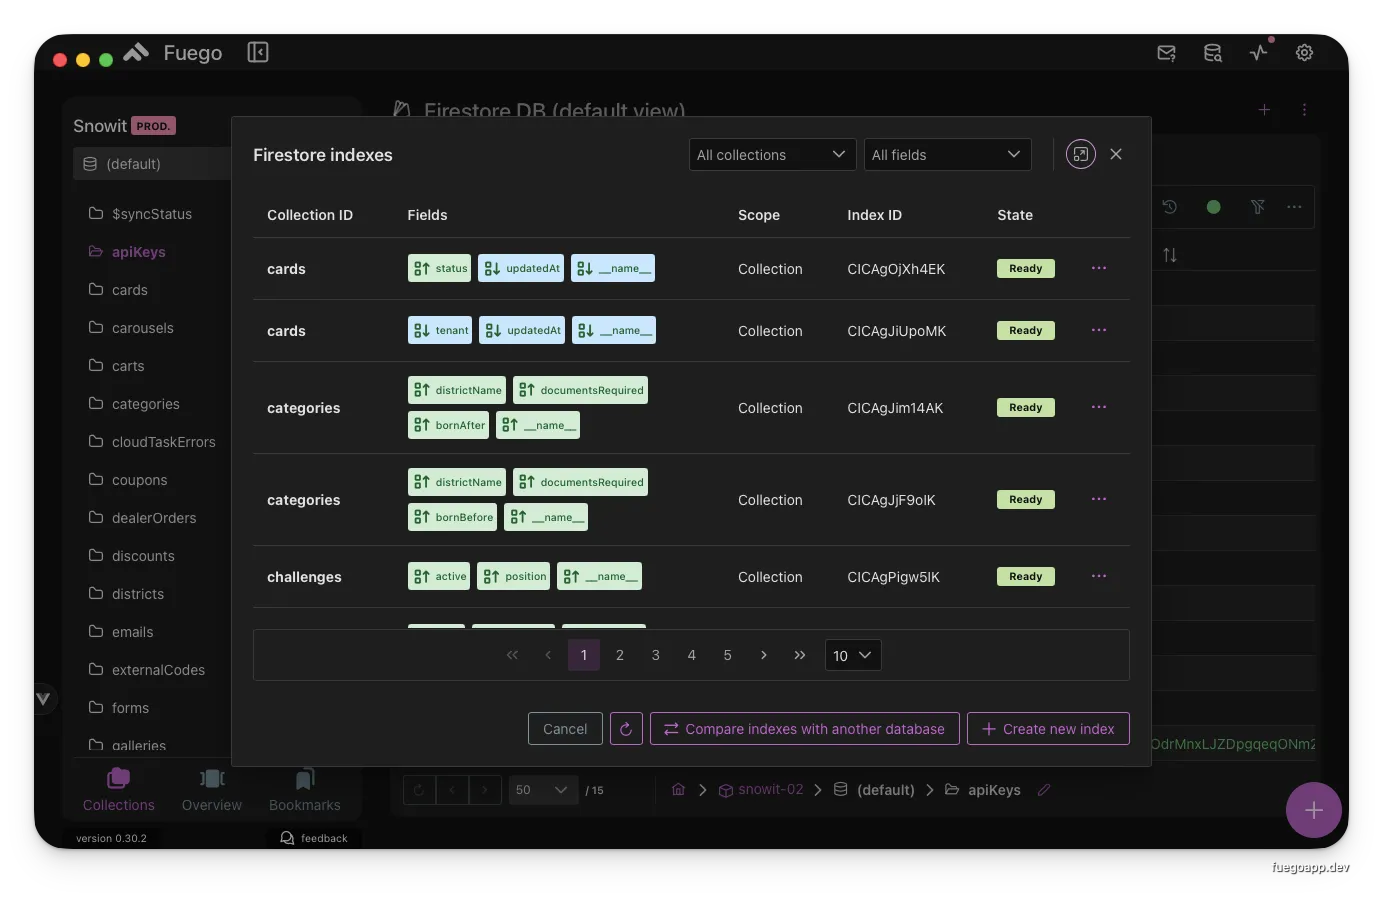Open the settings gear icon
The image size is (1383, 908).
[1304, 53]
